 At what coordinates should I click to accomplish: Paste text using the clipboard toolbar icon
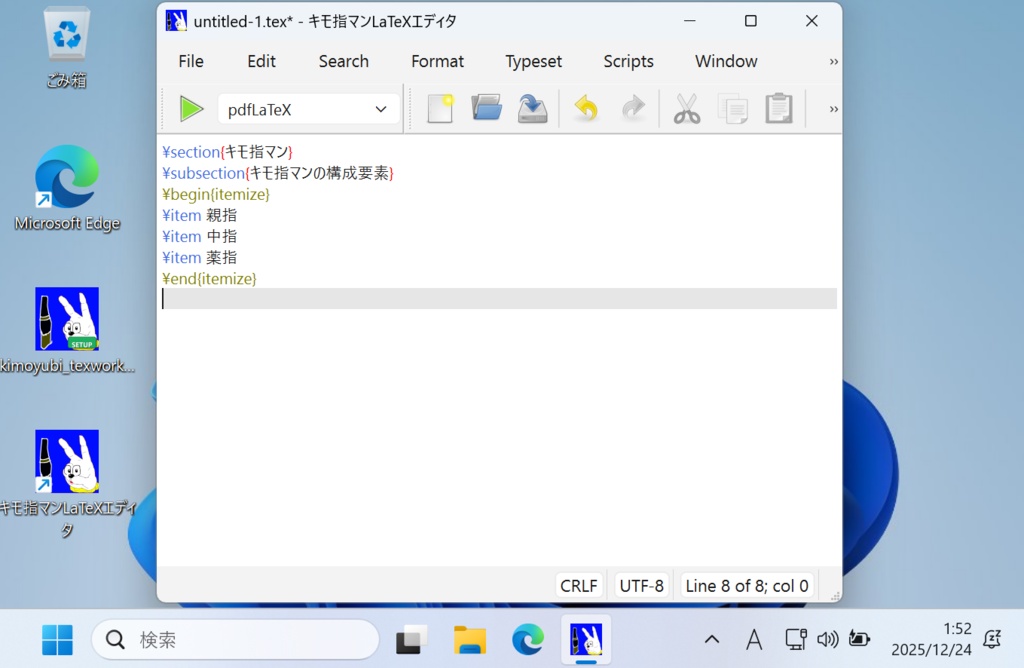point(778,108)
